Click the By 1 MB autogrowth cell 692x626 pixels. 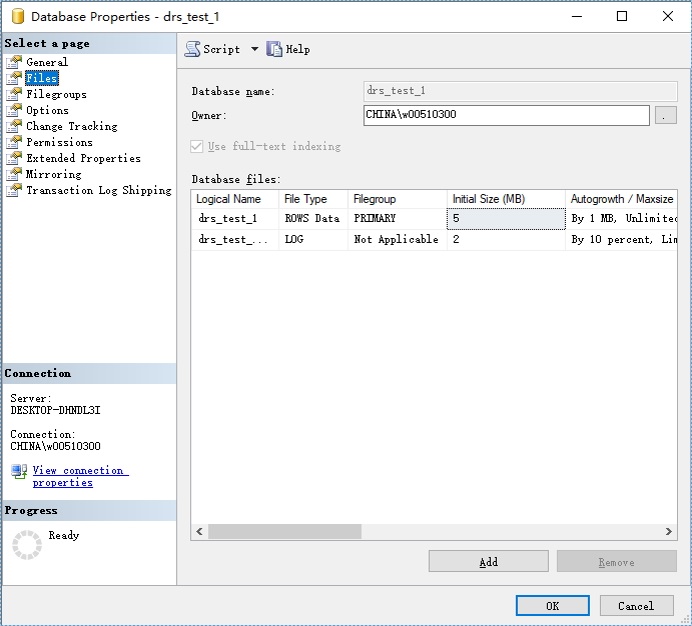[x=621, y=219]
